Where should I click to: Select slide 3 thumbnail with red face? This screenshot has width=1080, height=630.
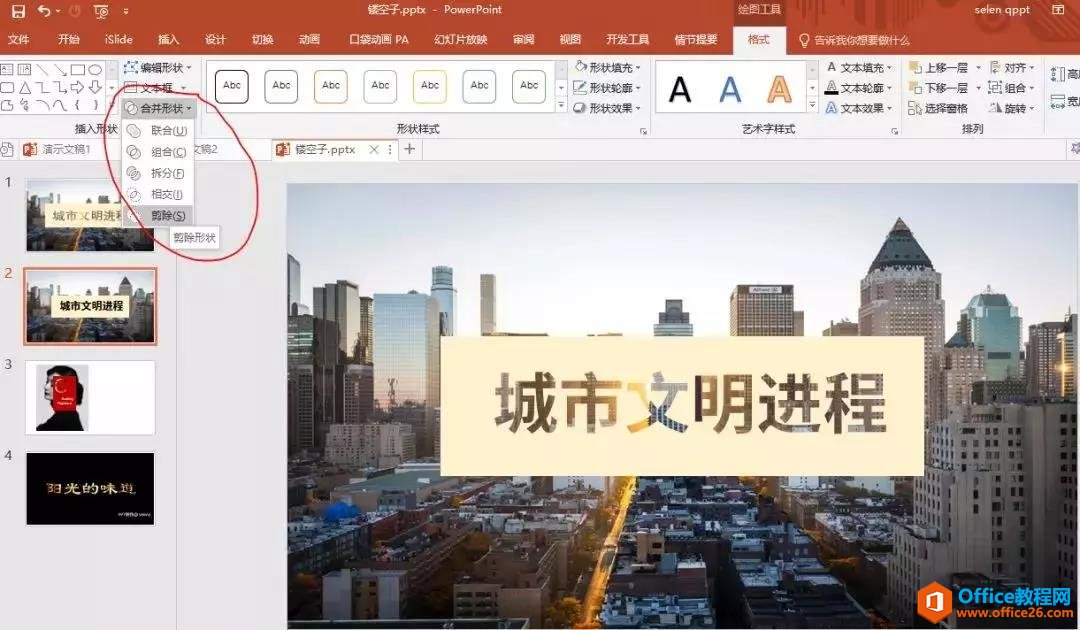pos(90,397)
